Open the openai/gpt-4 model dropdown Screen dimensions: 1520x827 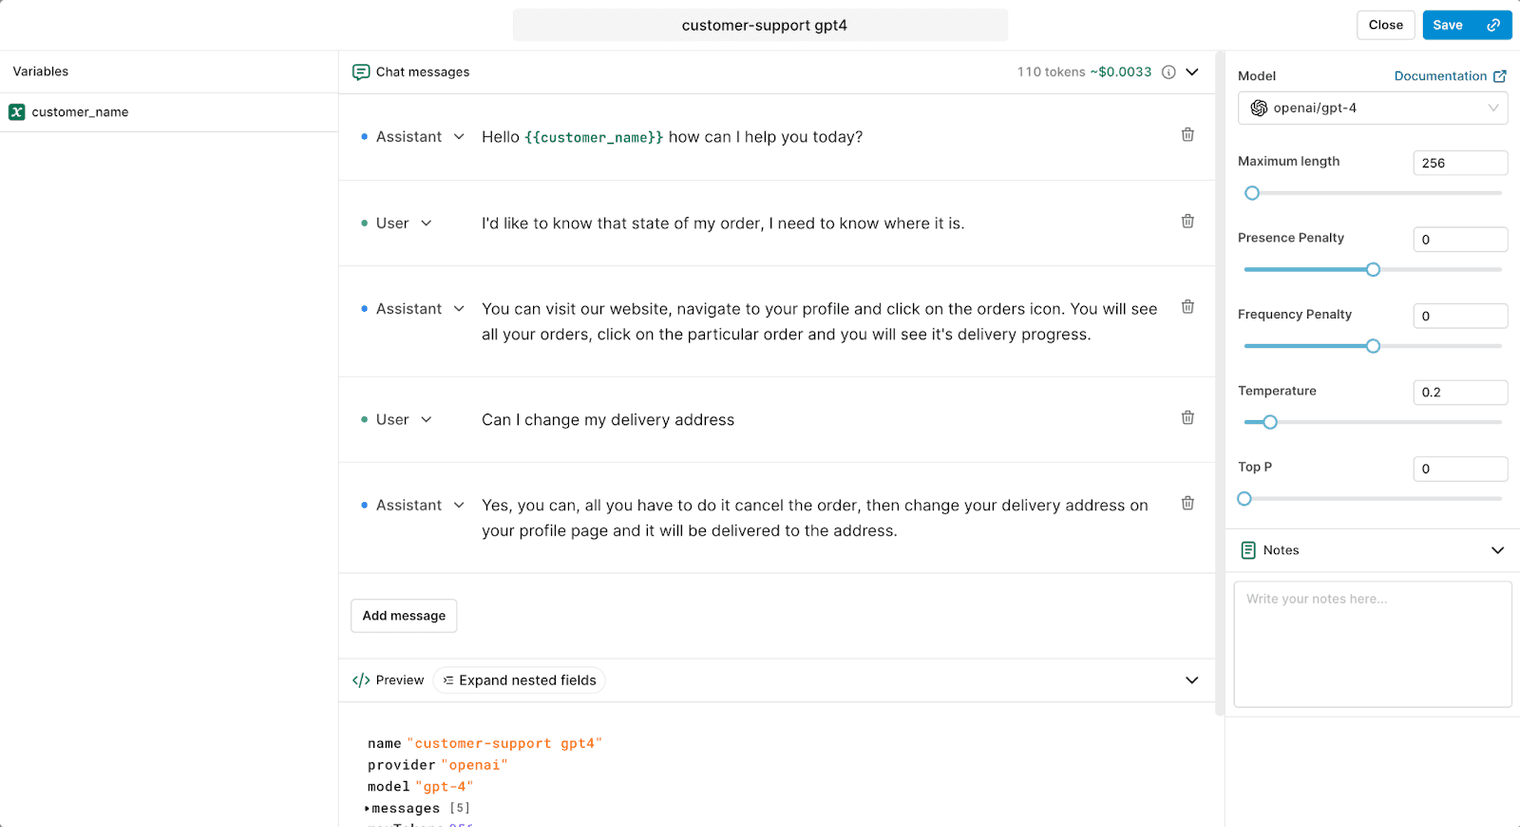pos(1372,108)
